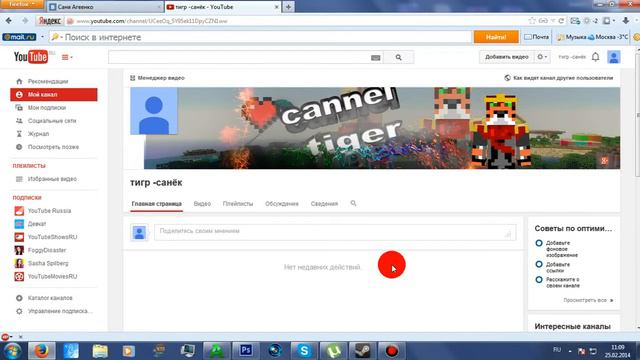640x360 pixels.
Task: Click the channel search magnifier icon
Action: pos(353,203)
